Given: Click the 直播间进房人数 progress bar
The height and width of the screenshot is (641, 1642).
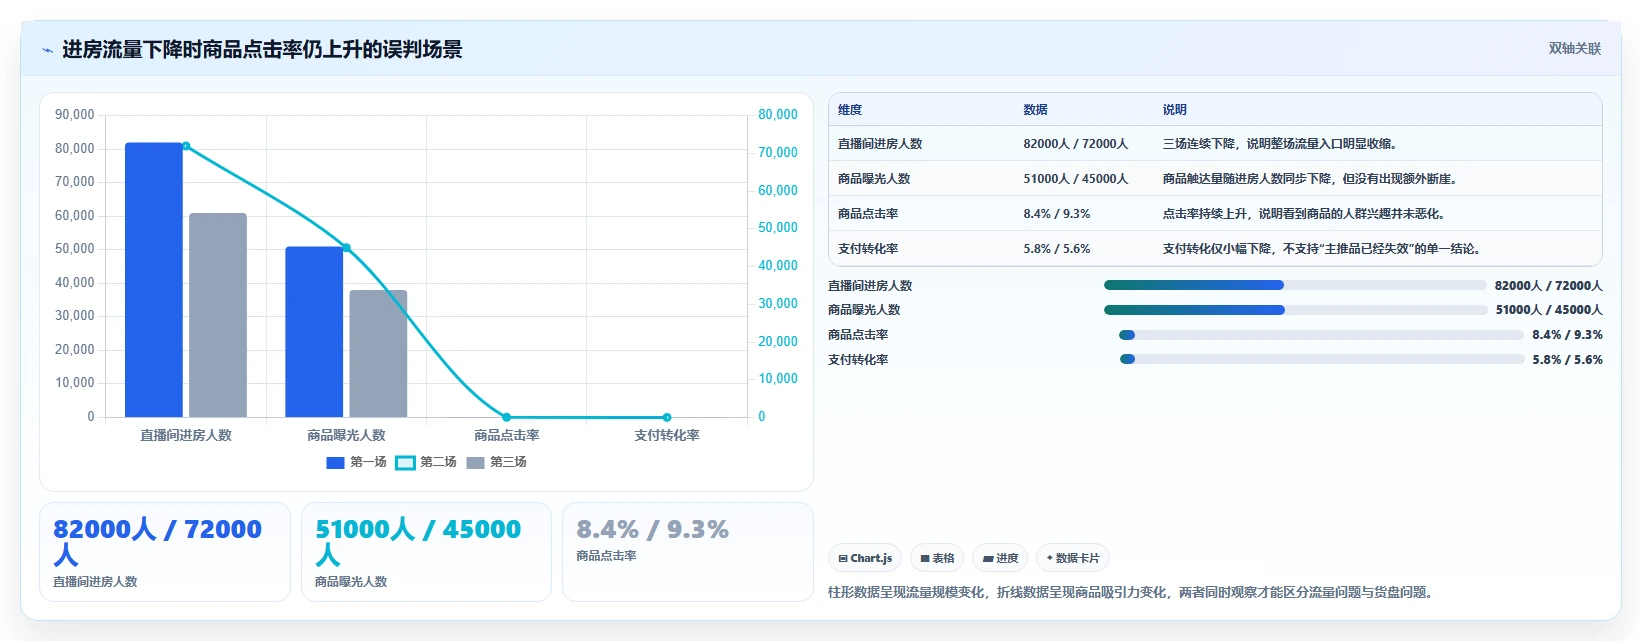Looking at the screenshot, I should tap(1295, 285).
